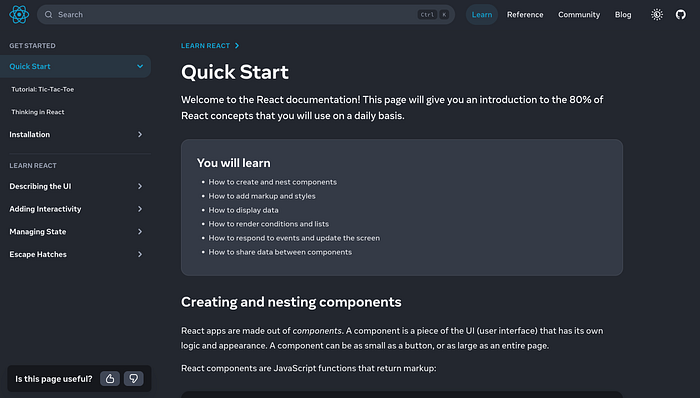Viewport: 700px width, 398px height.
Task: Click the thumbs down feedback icon
Action: click(133, 379)
